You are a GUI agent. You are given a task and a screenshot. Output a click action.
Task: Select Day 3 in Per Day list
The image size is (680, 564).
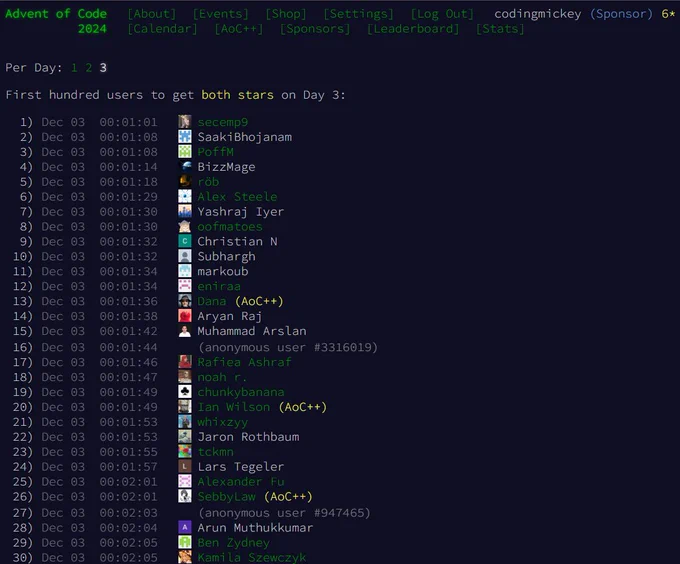[103, 68]
